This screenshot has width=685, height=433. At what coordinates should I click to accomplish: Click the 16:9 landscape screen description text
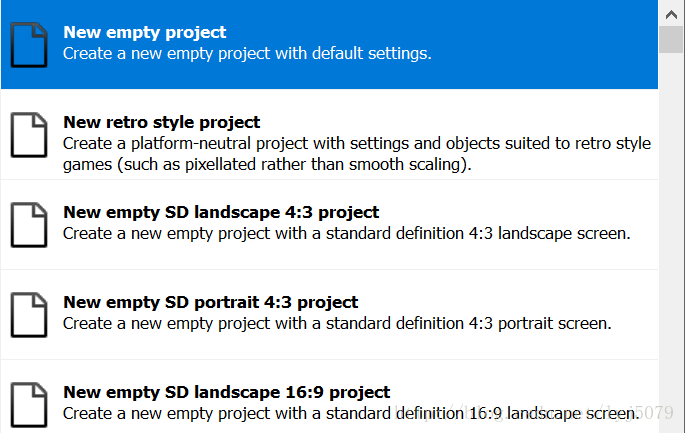pos(351,414)
